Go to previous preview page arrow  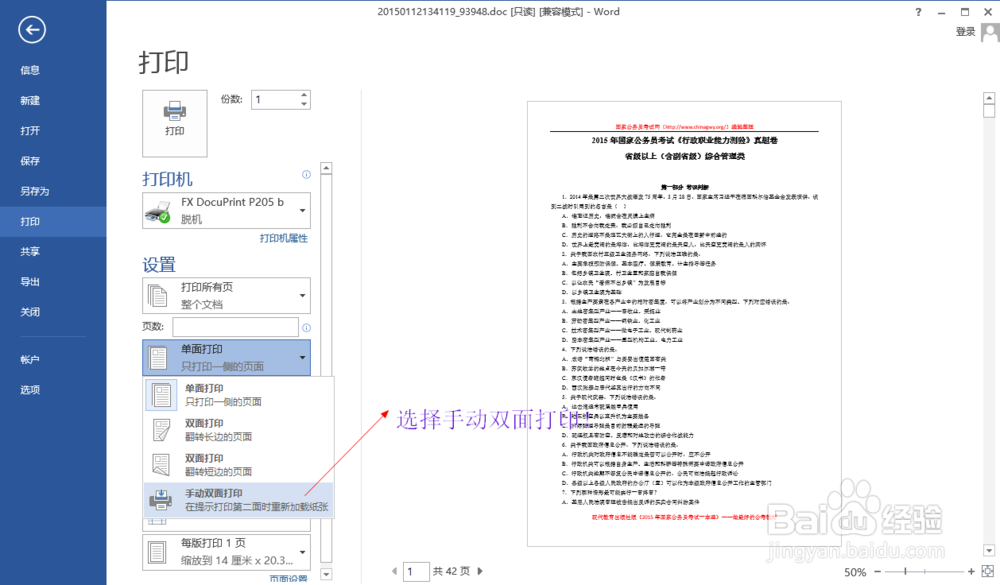coord(394,572)
